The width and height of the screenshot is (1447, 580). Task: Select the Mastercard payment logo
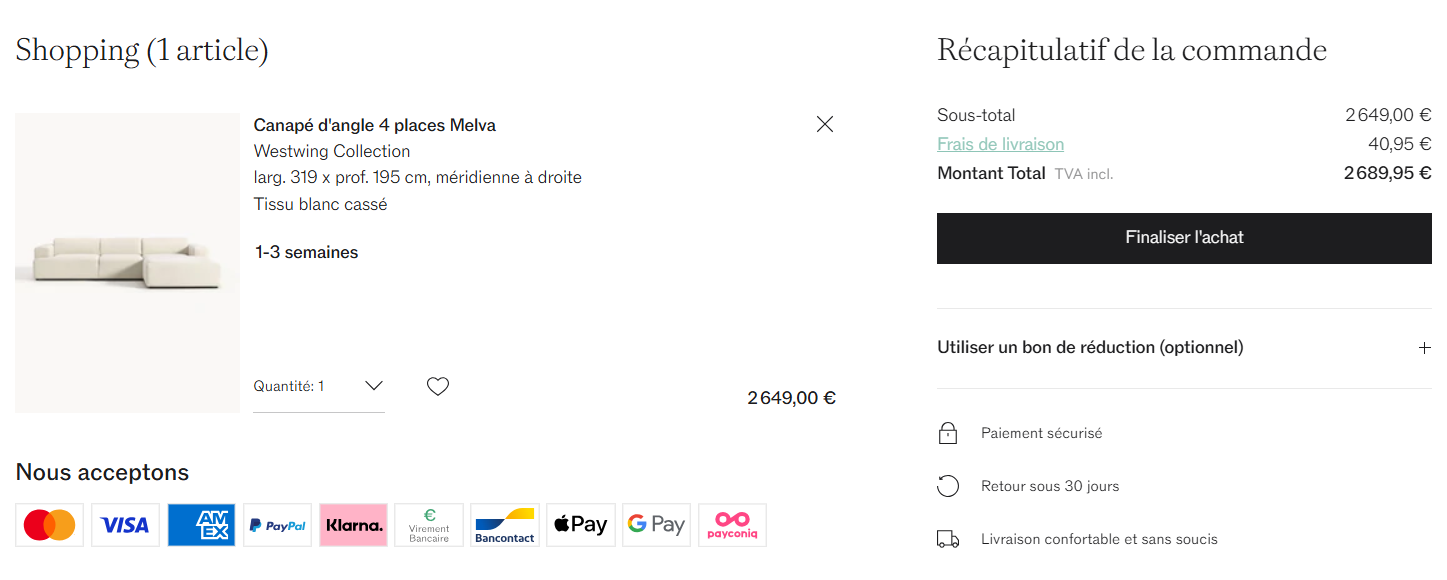point(50,525)
